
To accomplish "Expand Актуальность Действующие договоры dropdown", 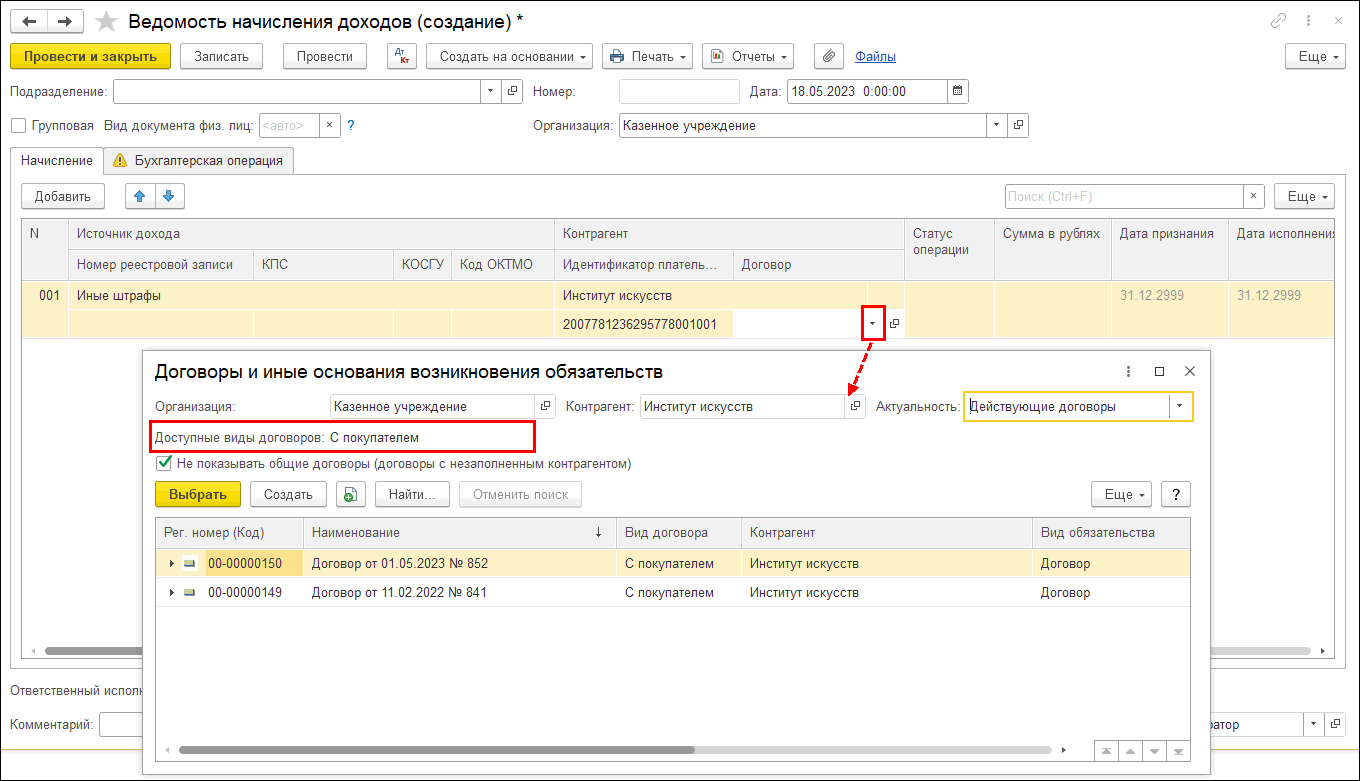I will tap(1180, 406).
